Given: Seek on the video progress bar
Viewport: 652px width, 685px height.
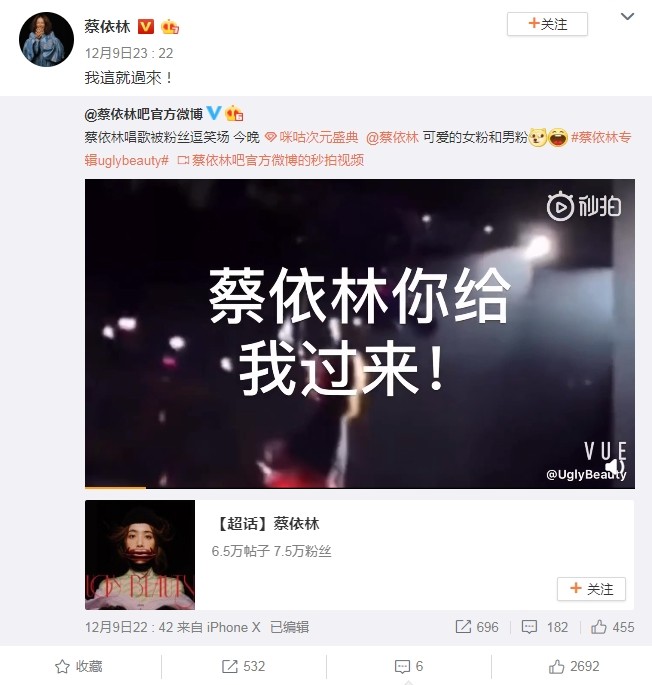Looking at the screenshot, I should (x=360, y=487).
